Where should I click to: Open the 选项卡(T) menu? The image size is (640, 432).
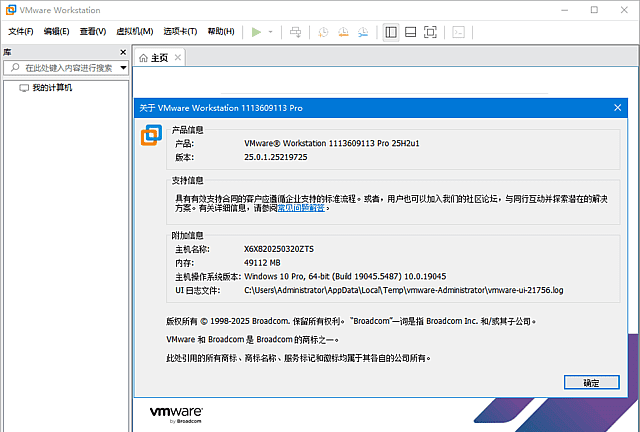click(x=180, y=31)
